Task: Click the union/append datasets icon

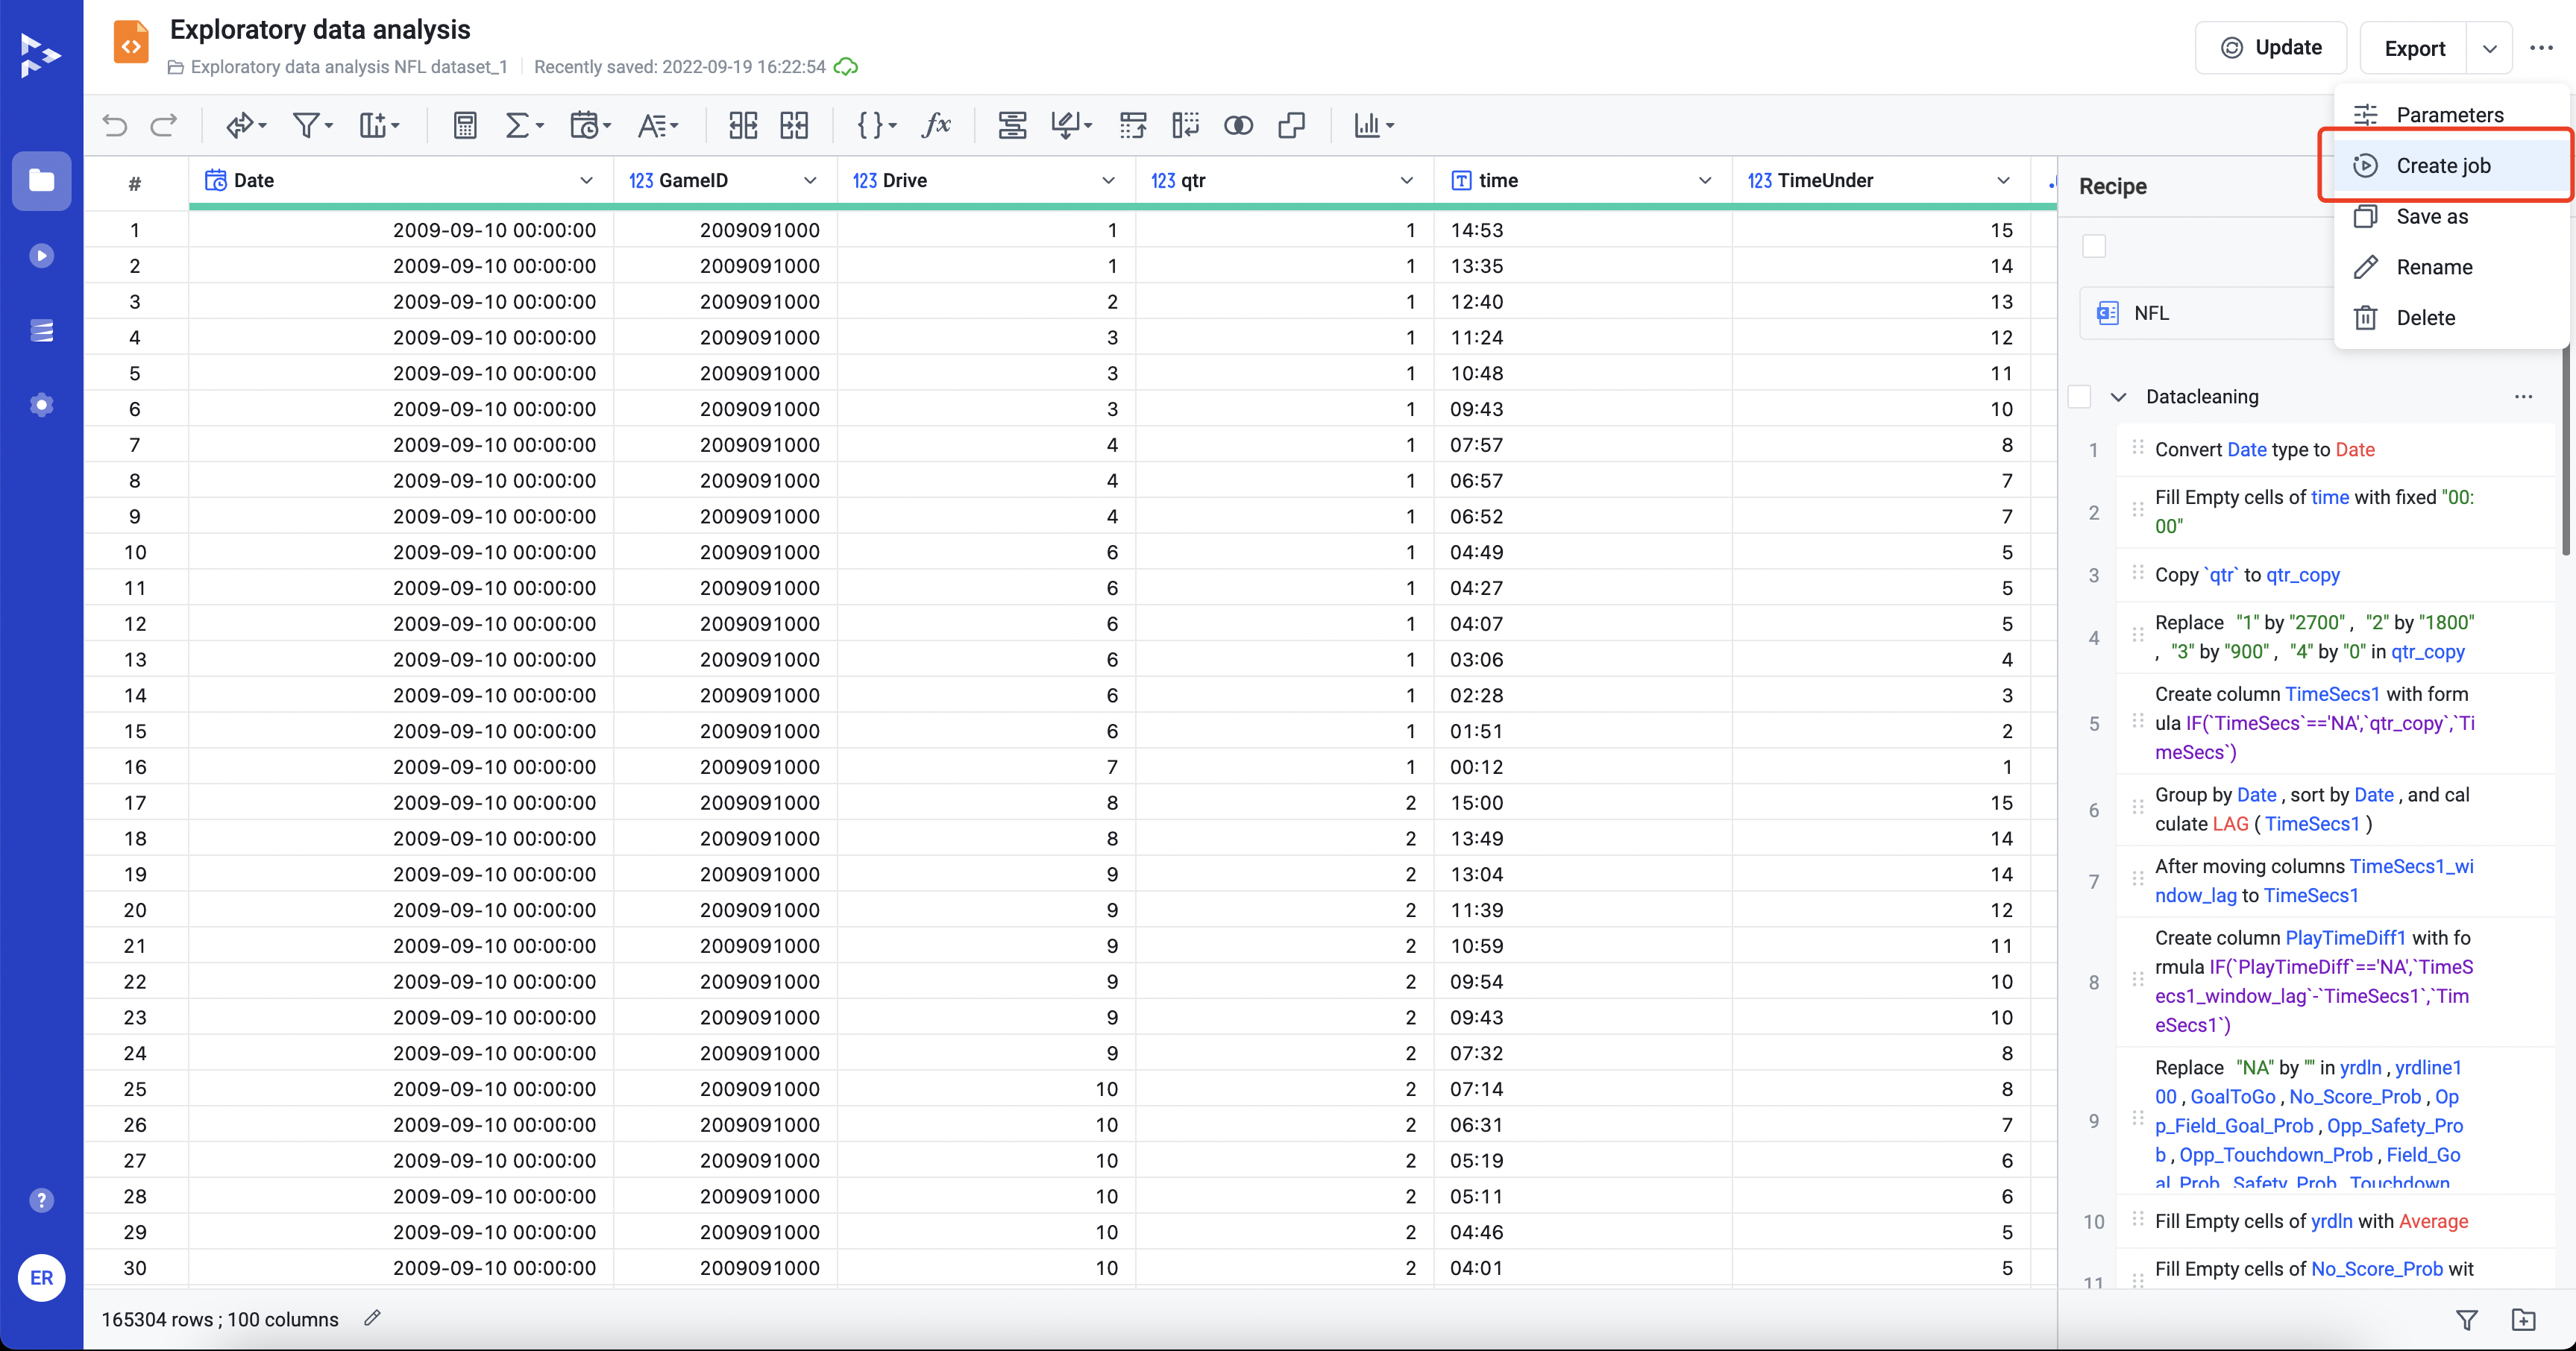Action: (x=1291, y=125)
